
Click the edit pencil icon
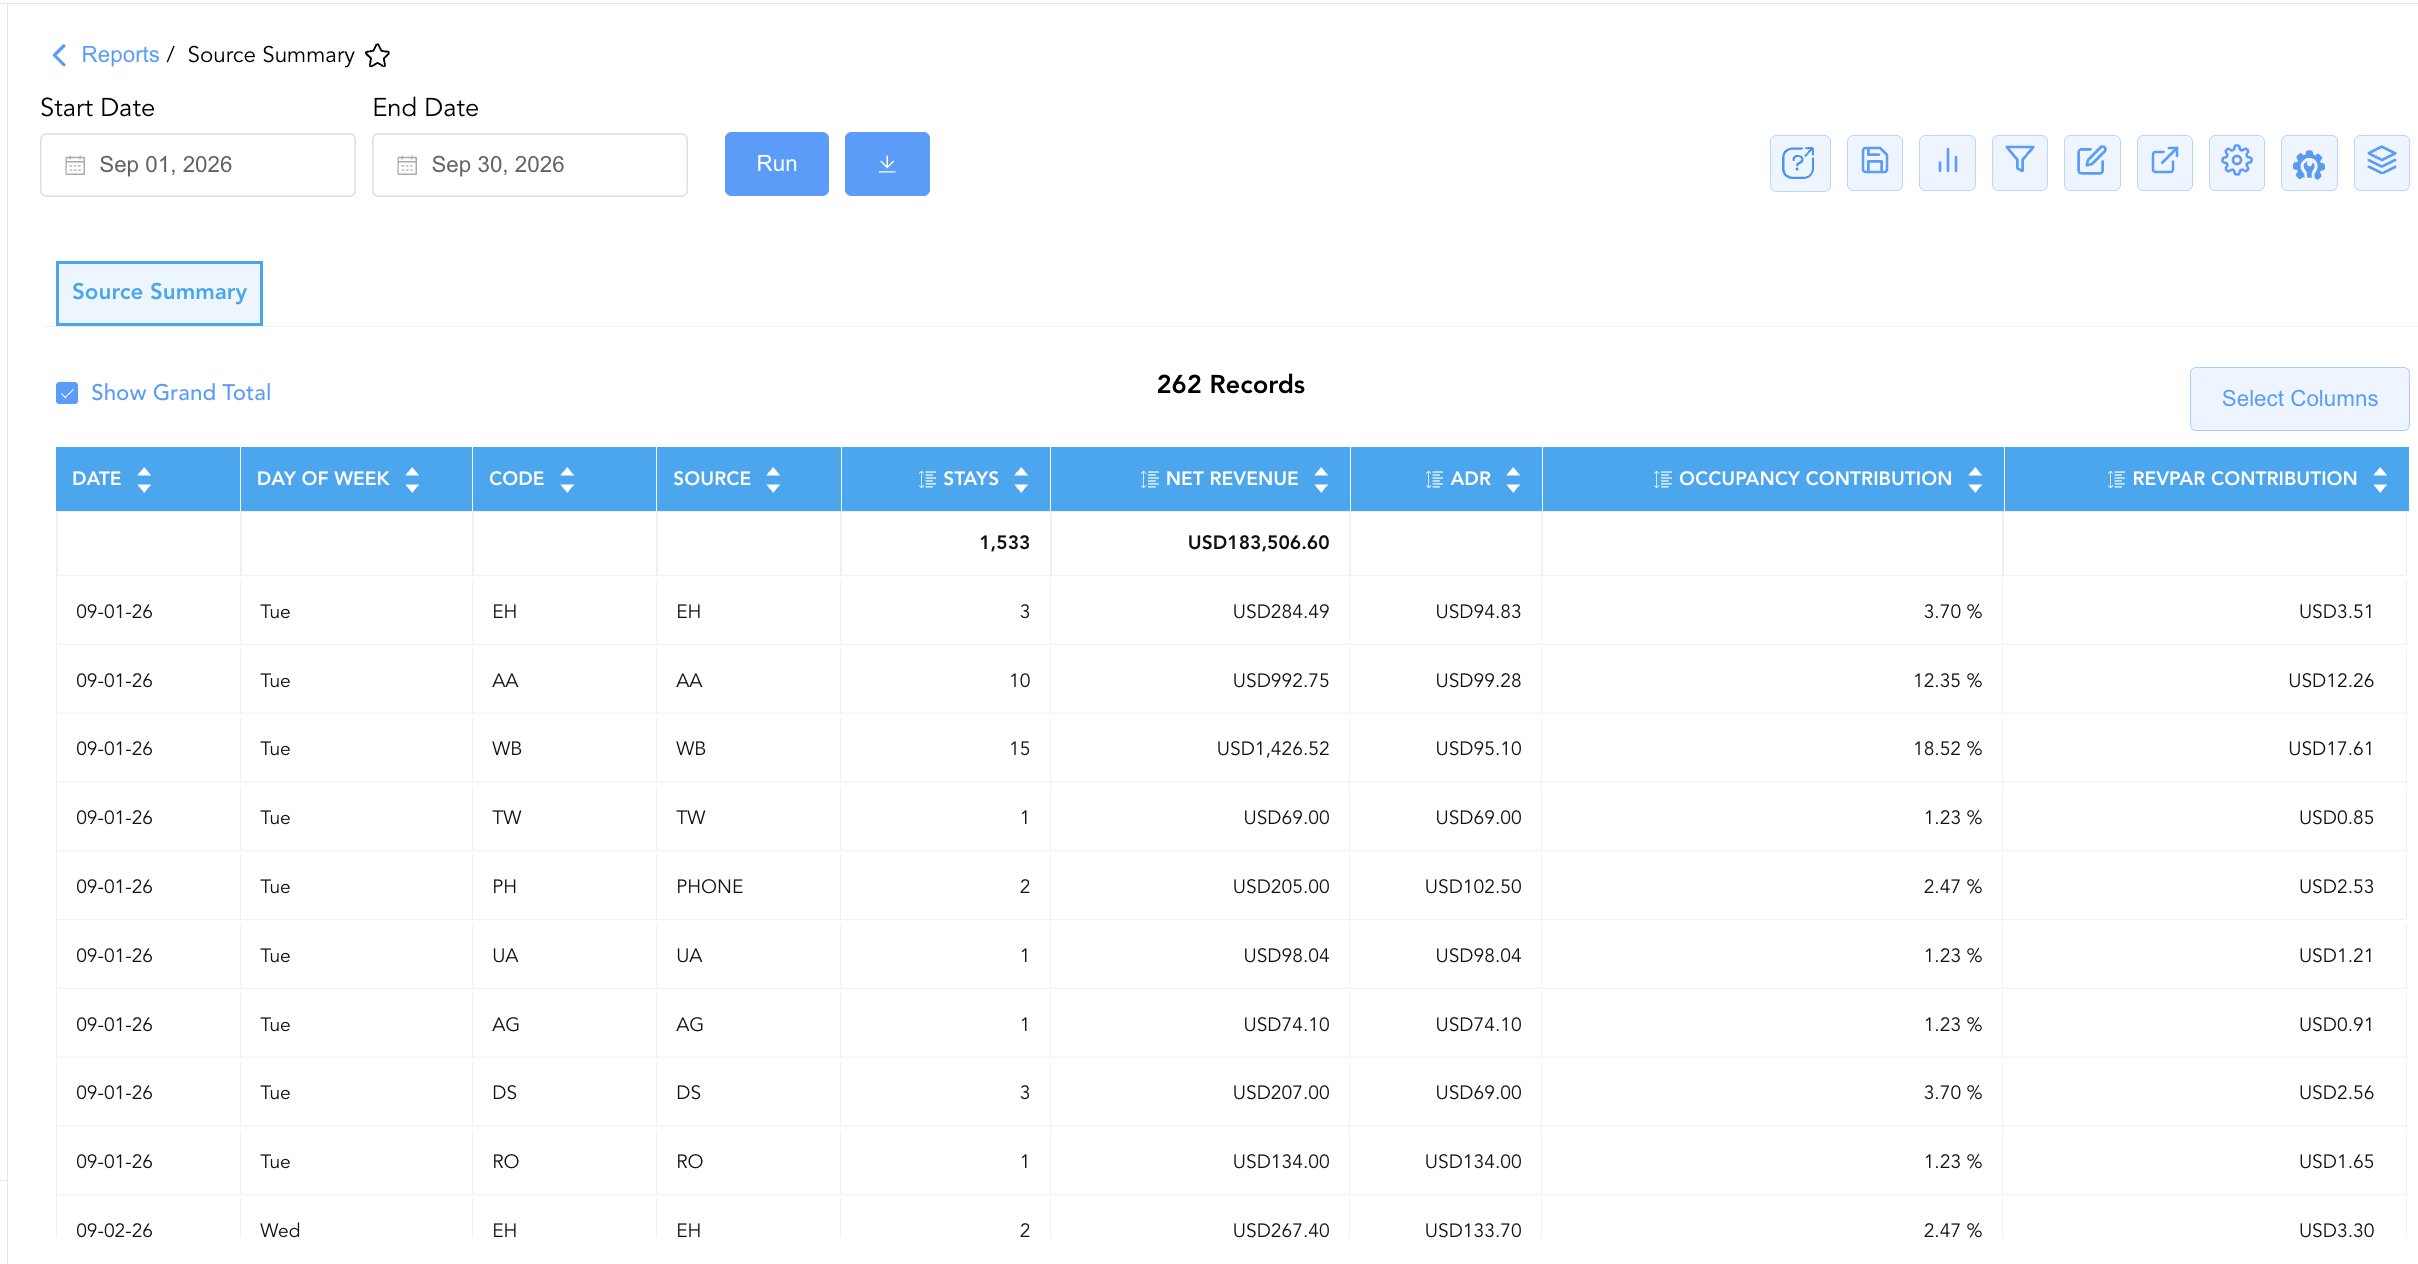click(2092, 162)
